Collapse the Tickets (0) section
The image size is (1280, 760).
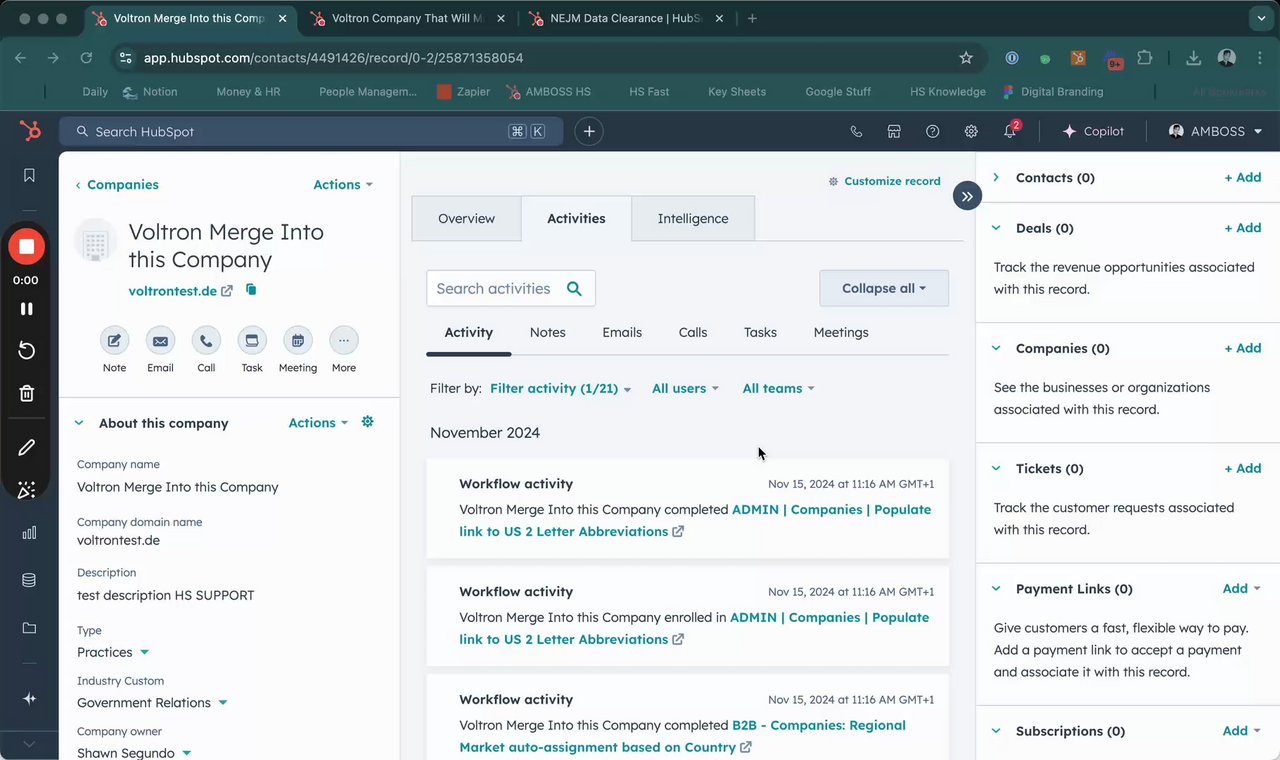coord(996,468)
